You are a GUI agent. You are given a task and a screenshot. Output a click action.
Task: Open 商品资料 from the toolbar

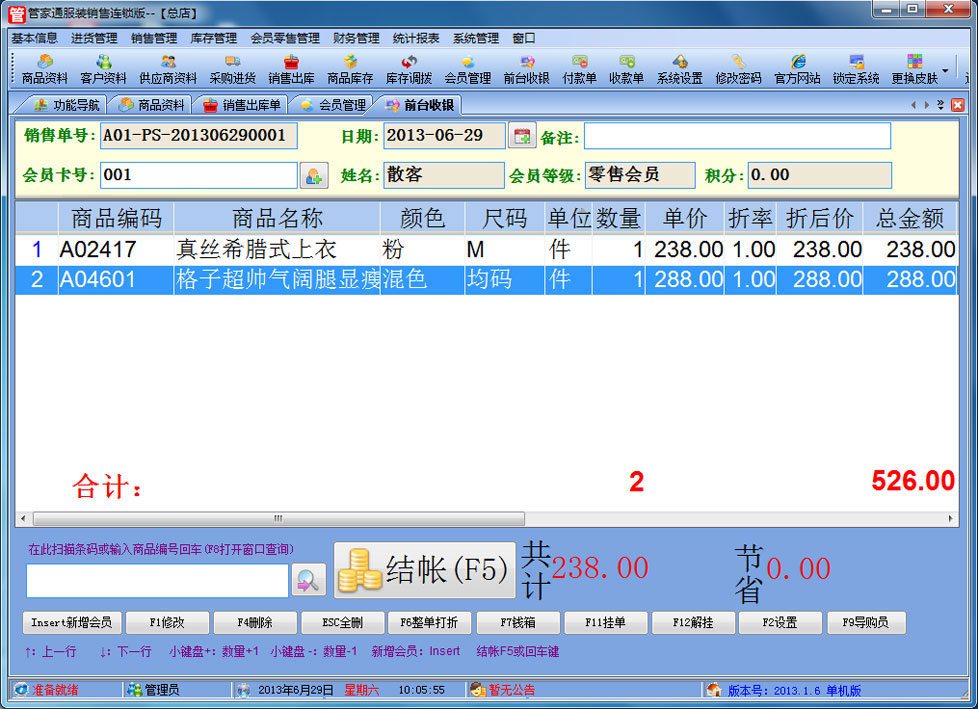(x=45, y=69)
